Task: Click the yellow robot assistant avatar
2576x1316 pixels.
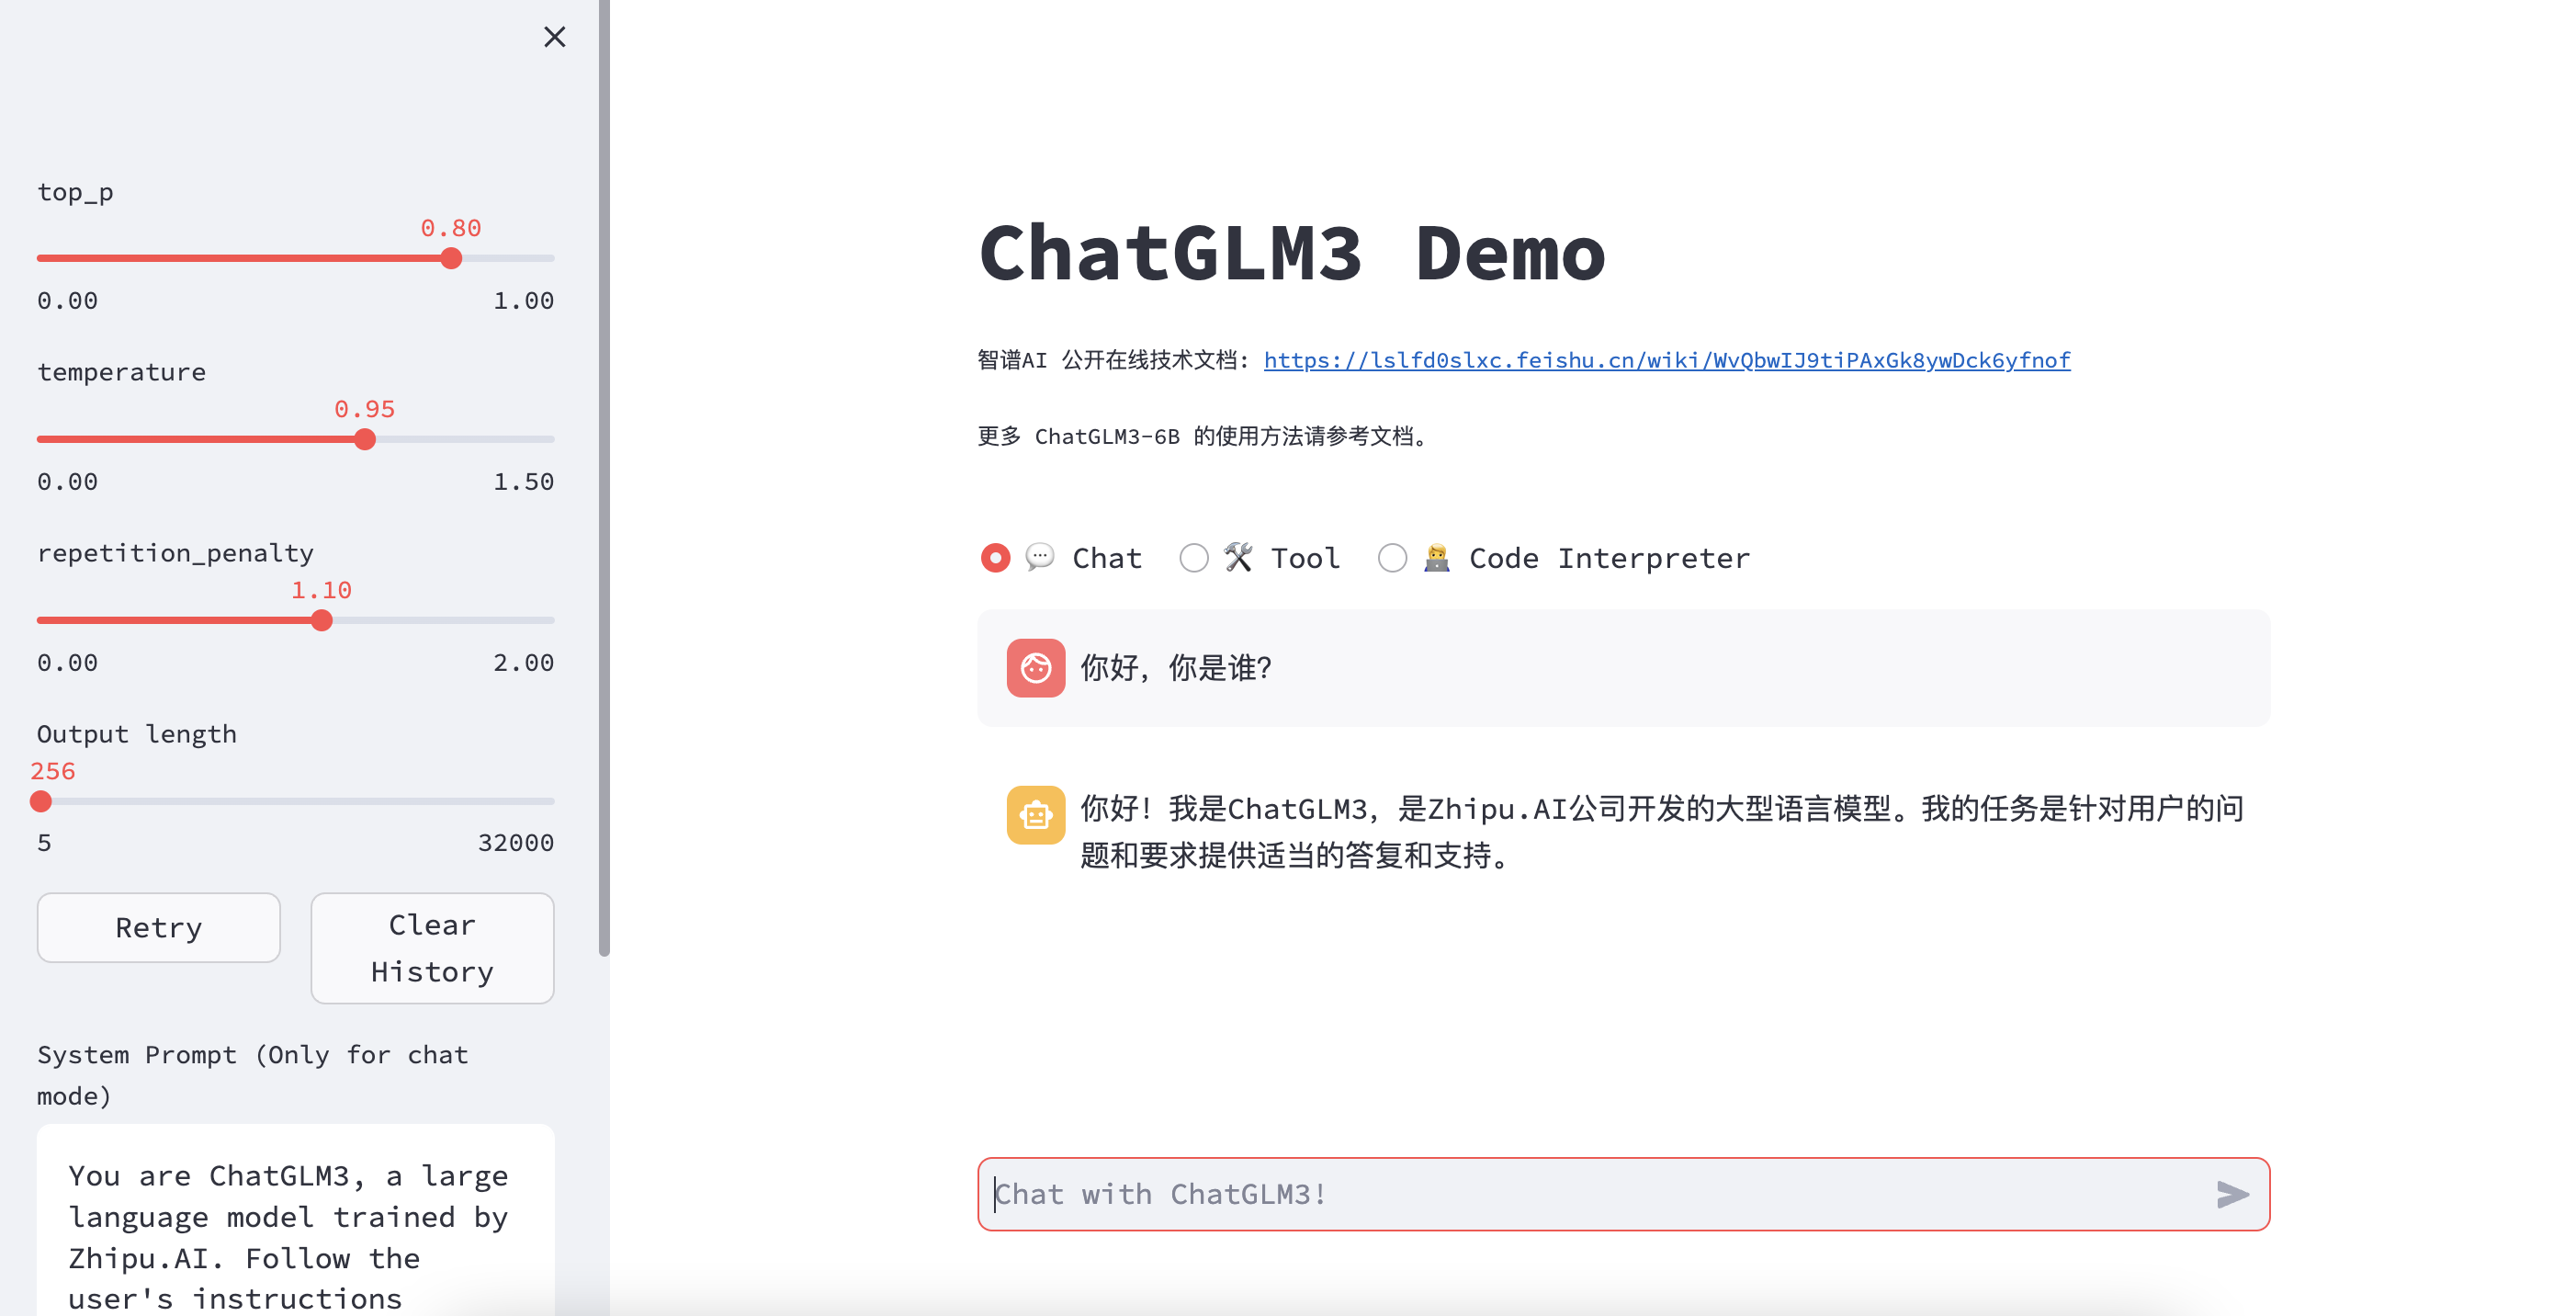Action: [x=1035, y=815]
